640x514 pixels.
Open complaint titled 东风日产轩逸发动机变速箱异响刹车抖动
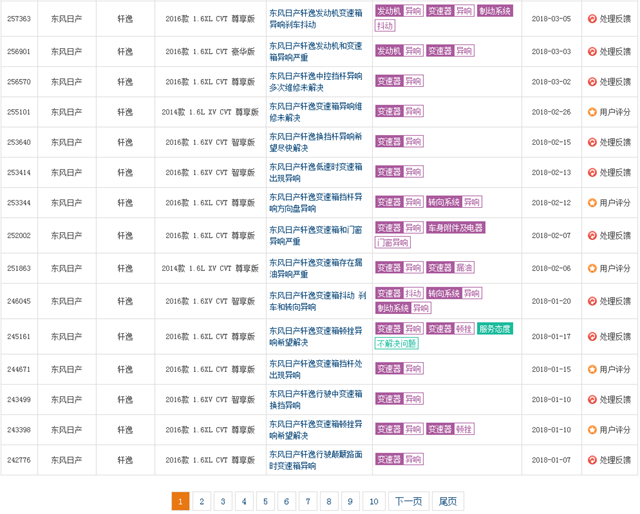pyautogui.click(x=316, y=19)
